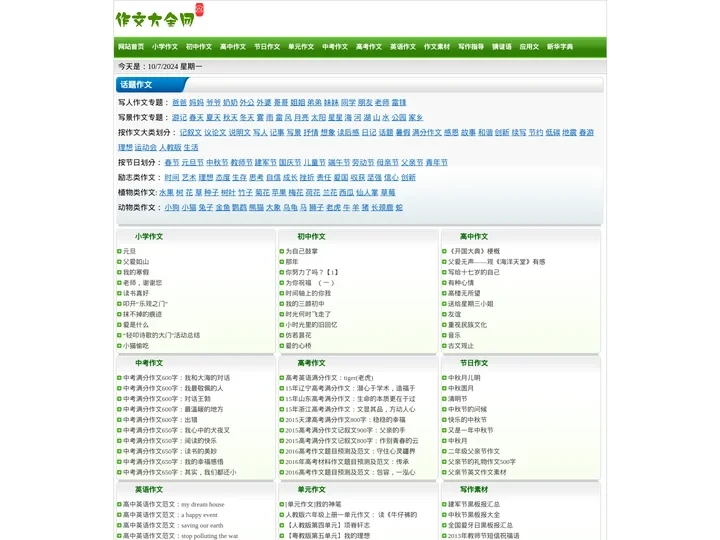Screen dimensions: 720x540
Task: Click the green bullet icon beside 友谊
Action: [444, 315]
